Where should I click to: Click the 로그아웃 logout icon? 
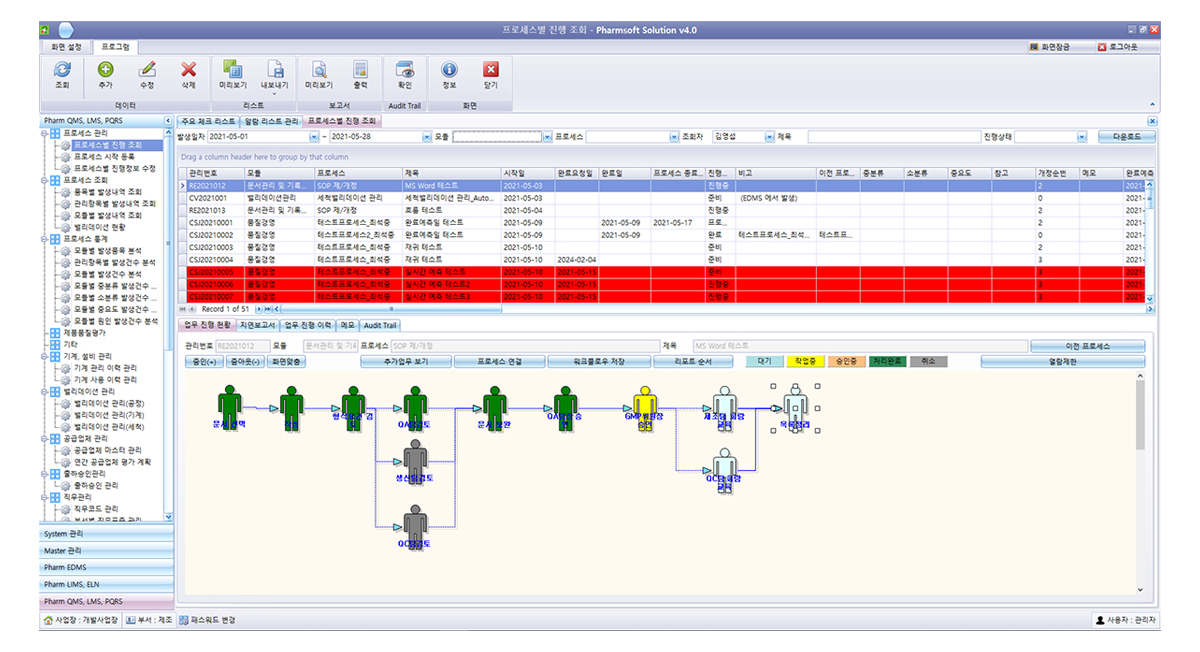1102,47
